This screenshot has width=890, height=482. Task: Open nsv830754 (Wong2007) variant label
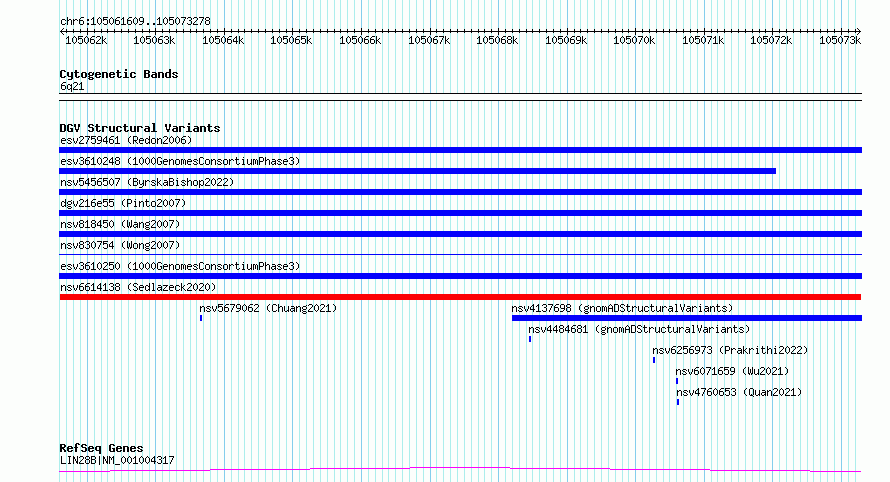(120, 245)
